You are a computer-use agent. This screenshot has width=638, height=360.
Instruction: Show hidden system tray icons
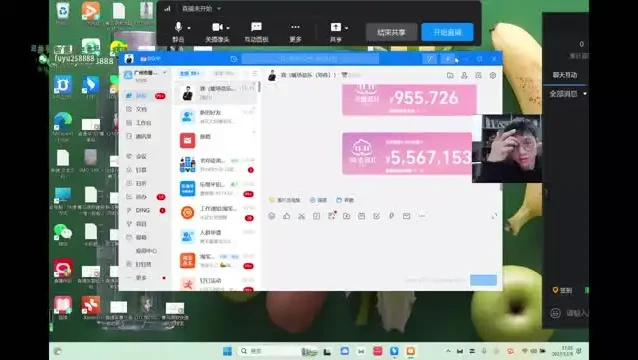(x=448, y=351)
